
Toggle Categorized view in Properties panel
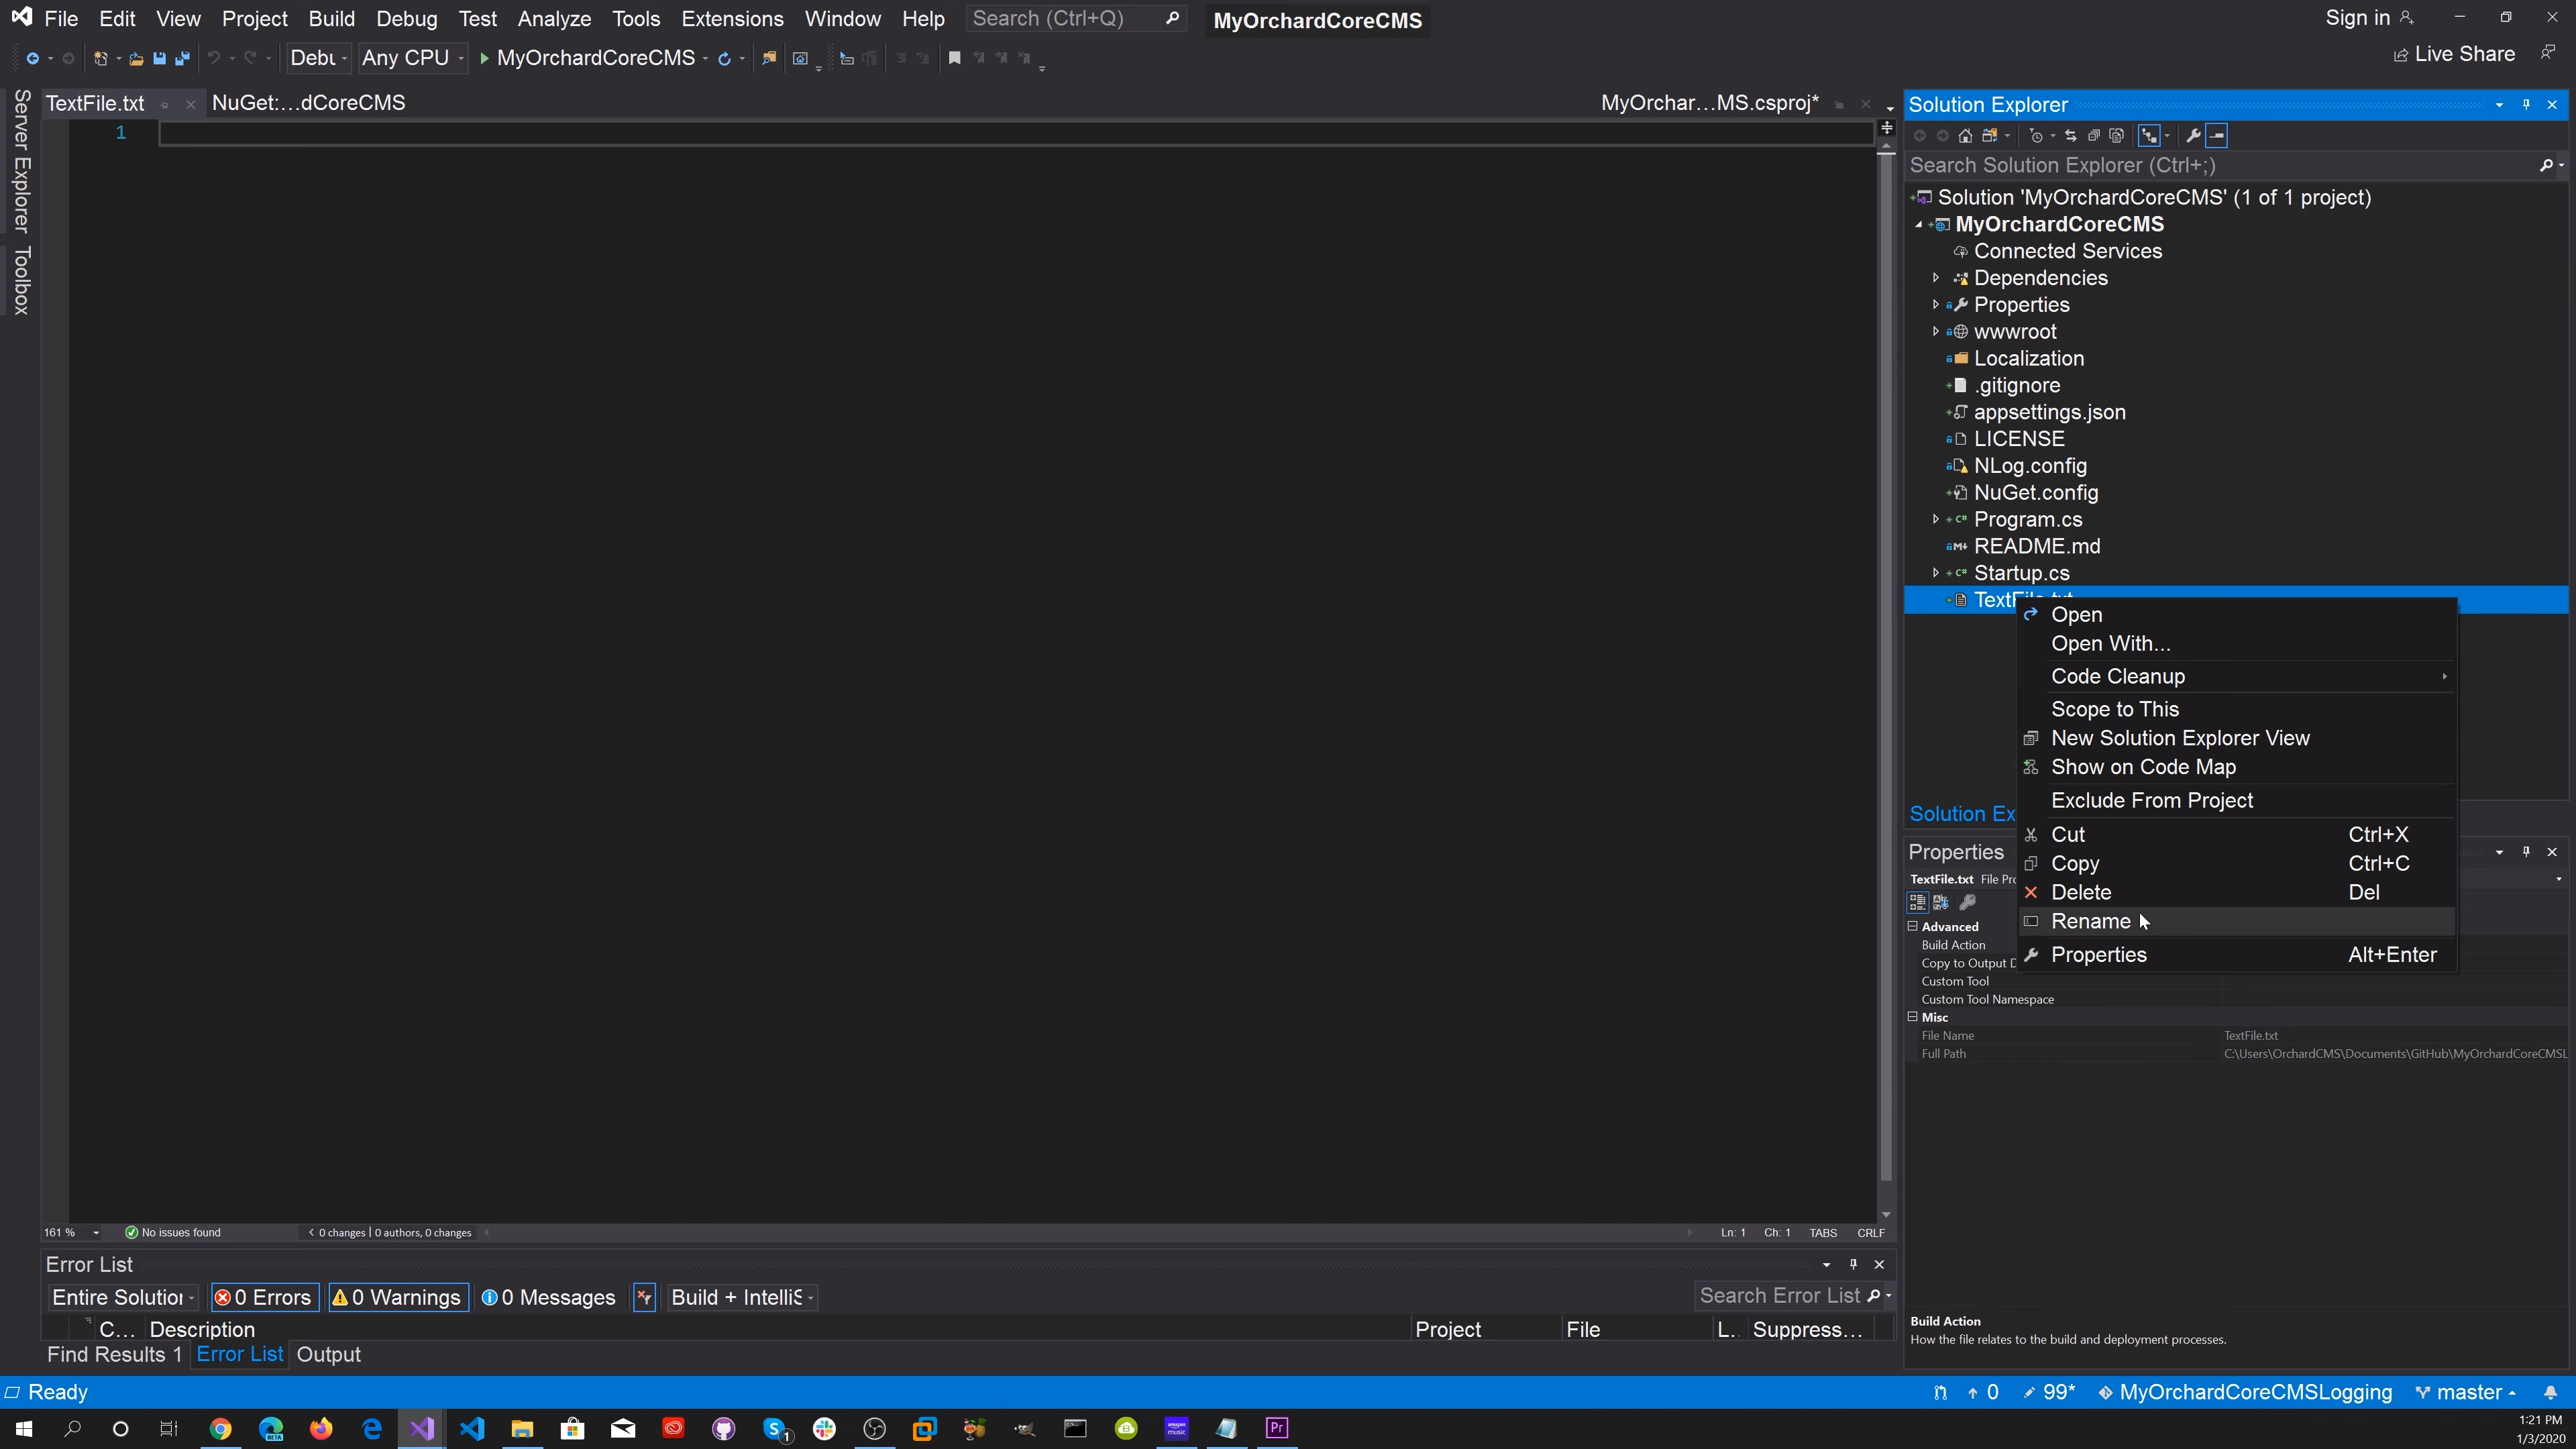click(x=1917, y=901)
